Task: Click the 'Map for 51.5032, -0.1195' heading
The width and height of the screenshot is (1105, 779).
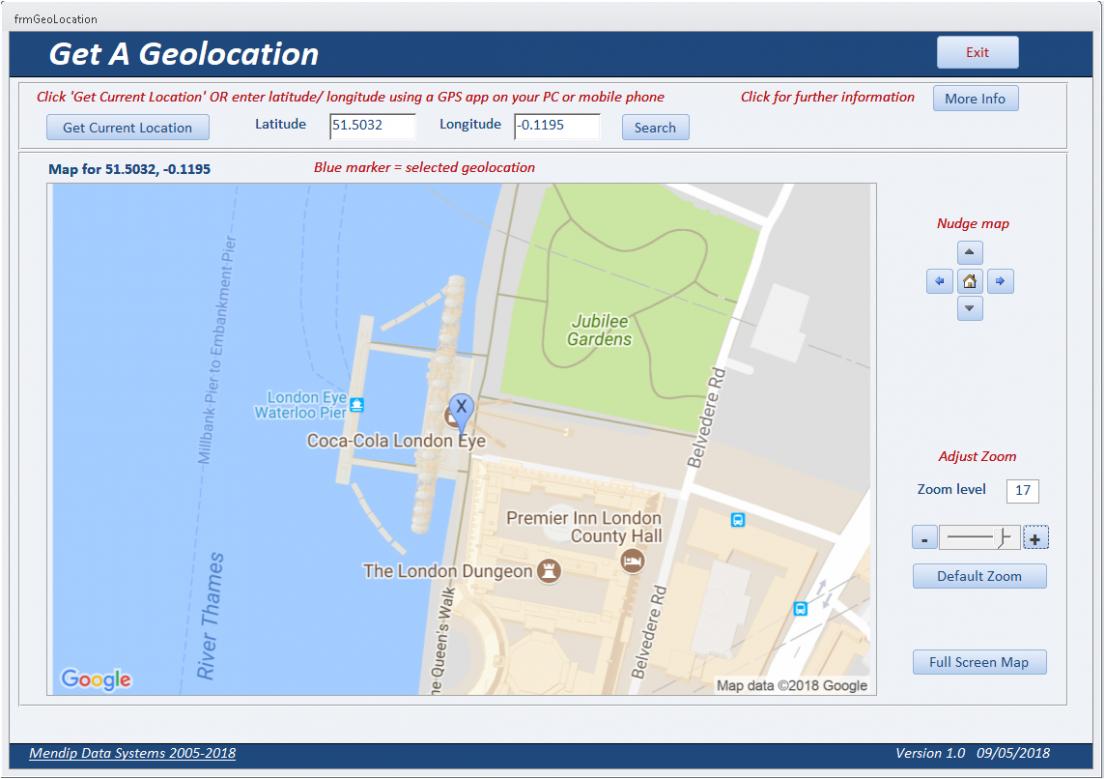Action: tap(129, 169)
